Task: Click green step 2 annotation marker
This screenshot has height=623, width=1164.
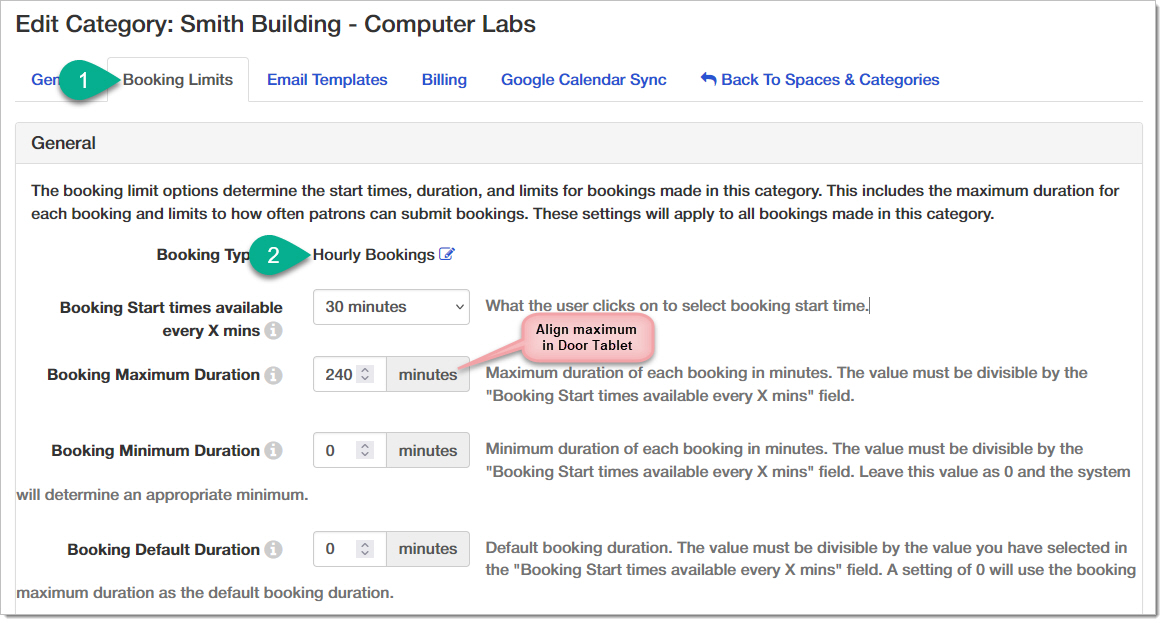Action: [x=274, y=255]
